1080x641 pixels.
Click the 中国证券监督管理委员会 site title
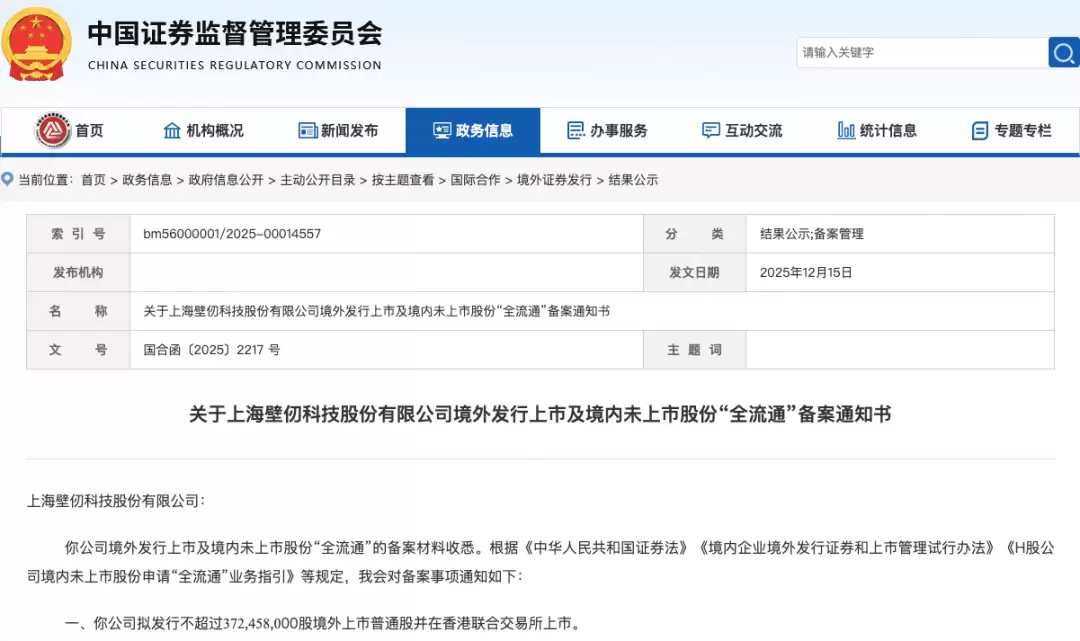[235, 33]
